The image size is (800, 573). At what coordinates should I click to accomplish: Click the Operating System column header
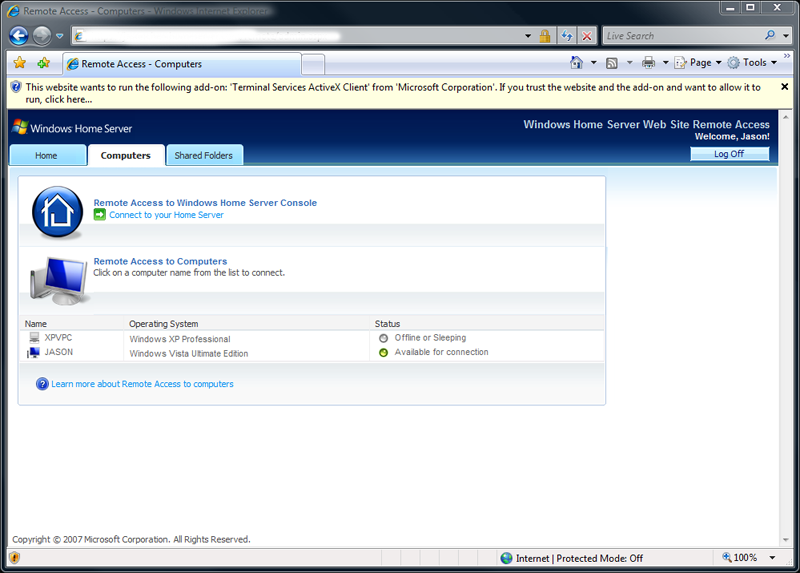(x=163, y=323)
